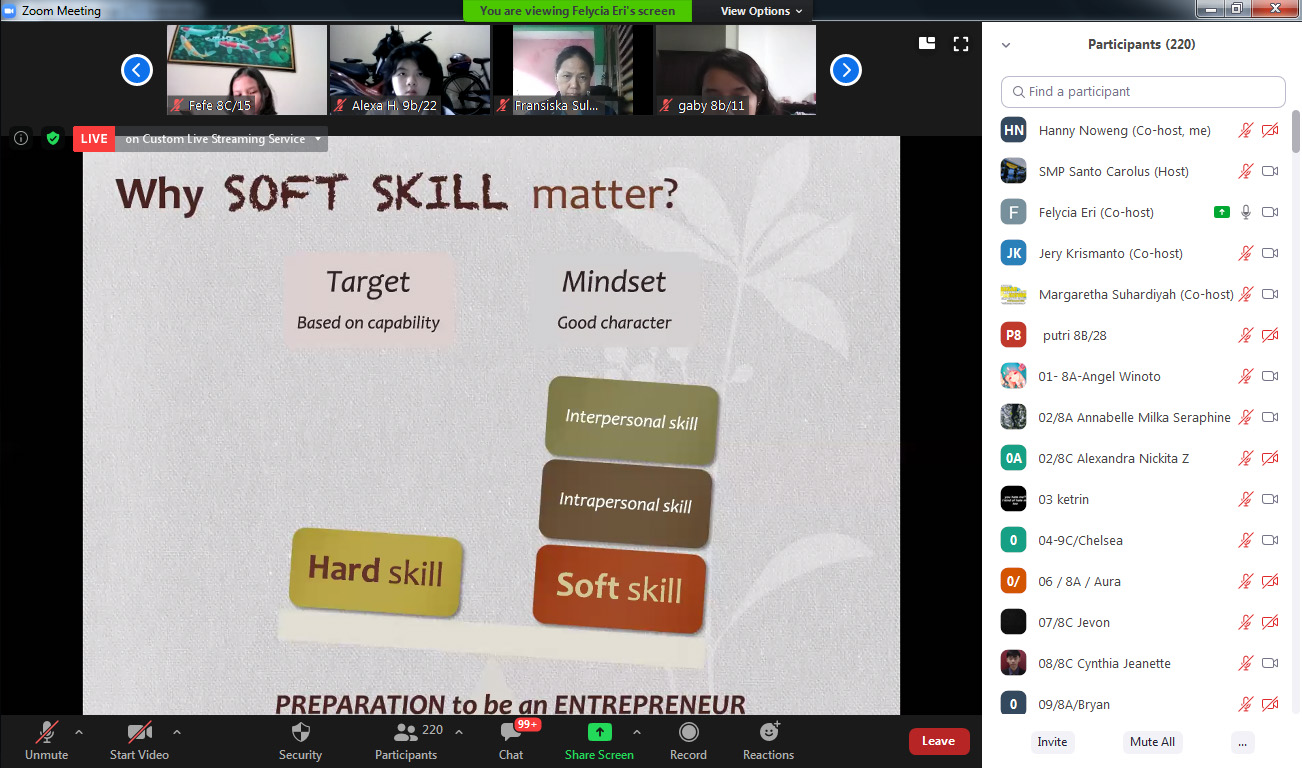Select participant 07/8C Jevon
1302x768 pixels.
[x=1142, y=622]
